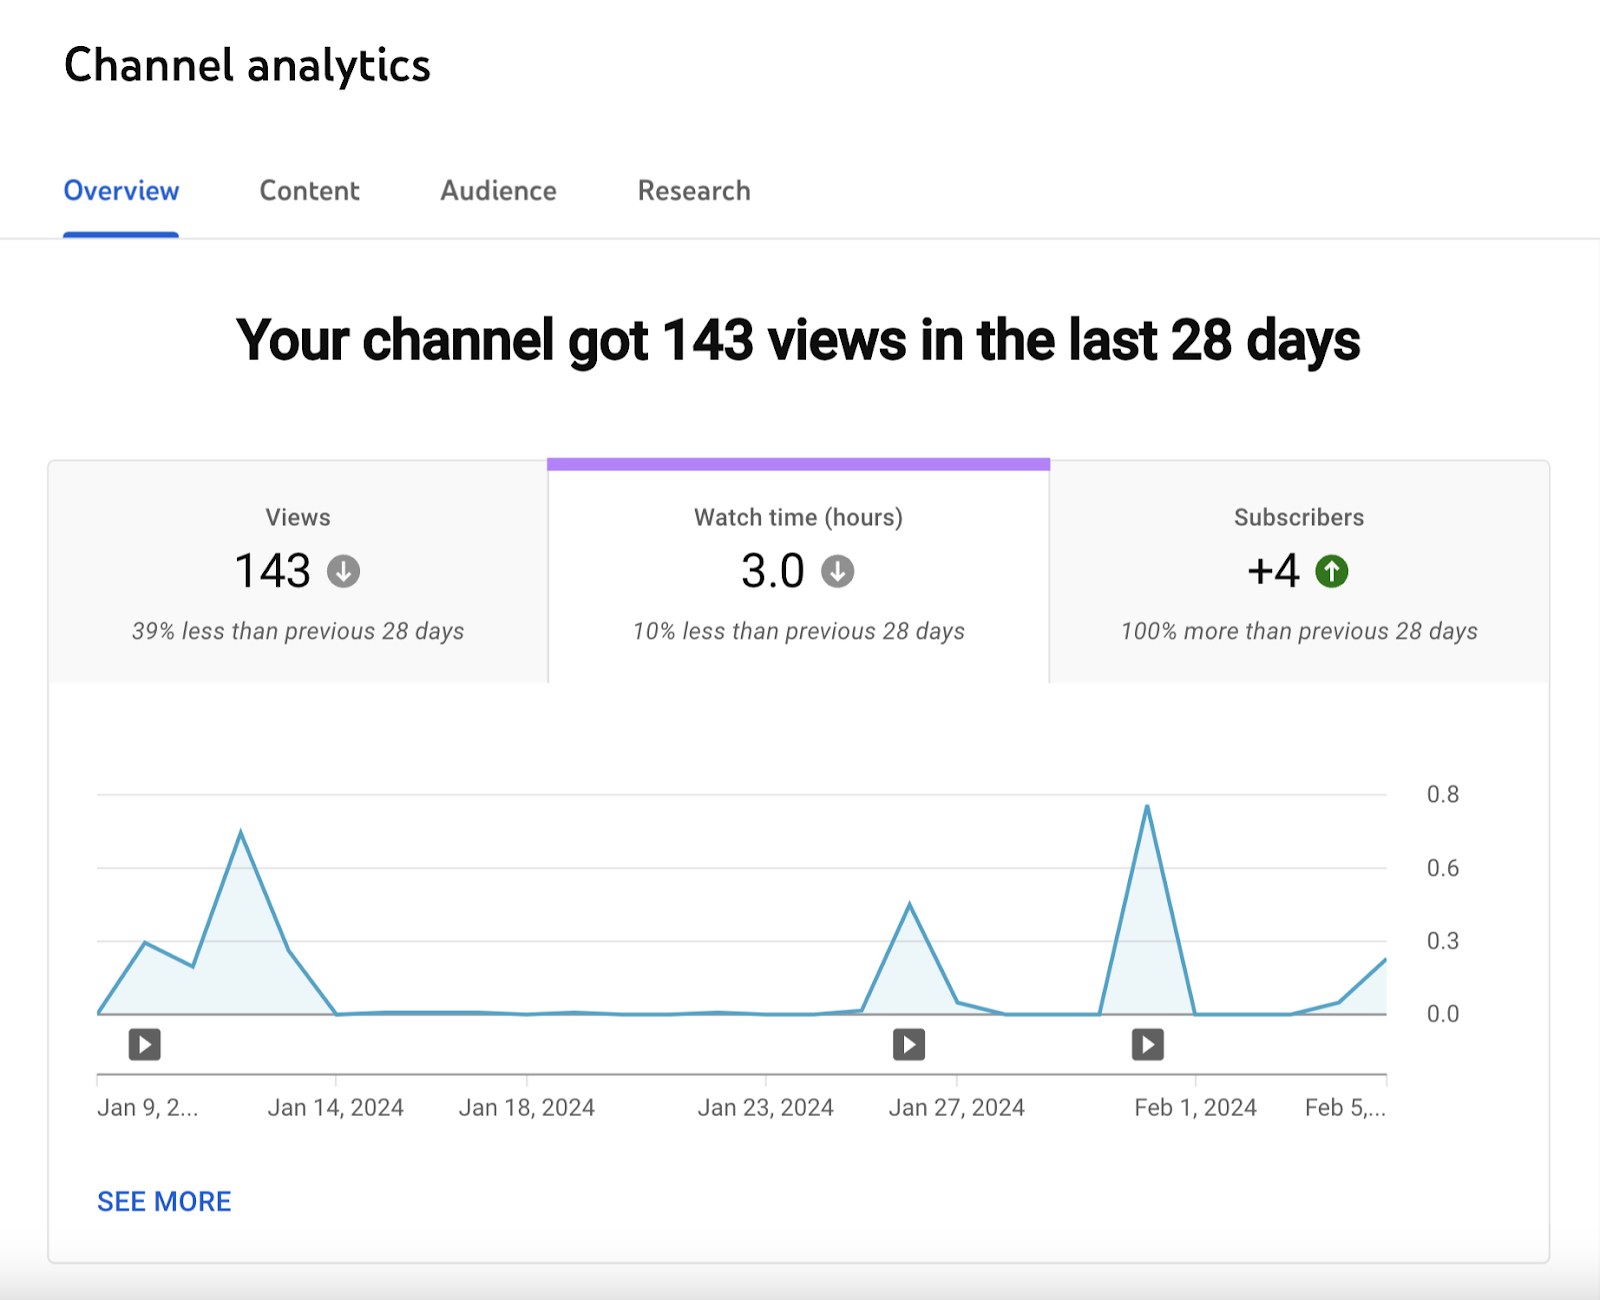
Task: Click the Feb 1 peak on the chart
Action: pos(1148,805)
